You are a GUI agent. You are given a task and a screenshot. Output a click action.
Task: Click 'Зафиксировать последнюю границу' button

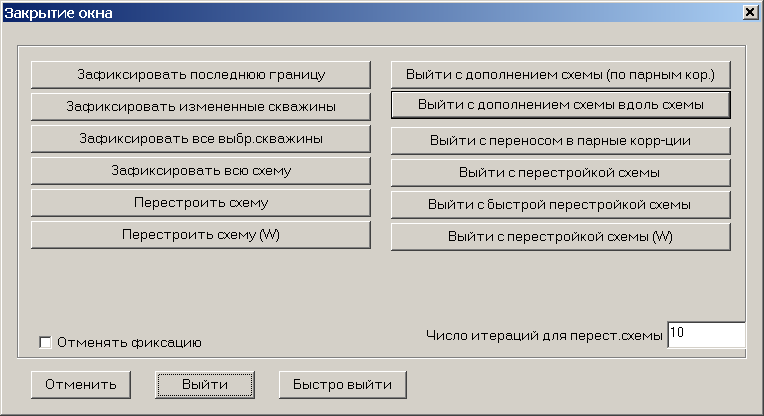pyautogui.click(x=201, y=75)
